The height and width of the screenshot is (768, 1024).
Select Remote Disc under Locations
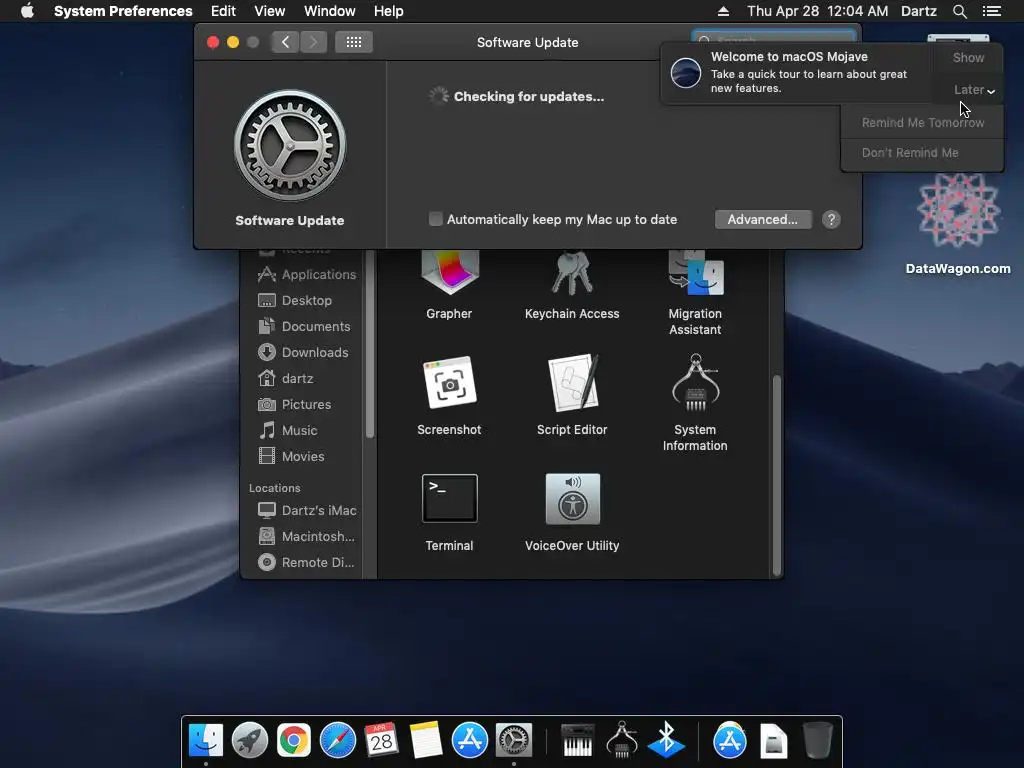(x=307, y=562)
